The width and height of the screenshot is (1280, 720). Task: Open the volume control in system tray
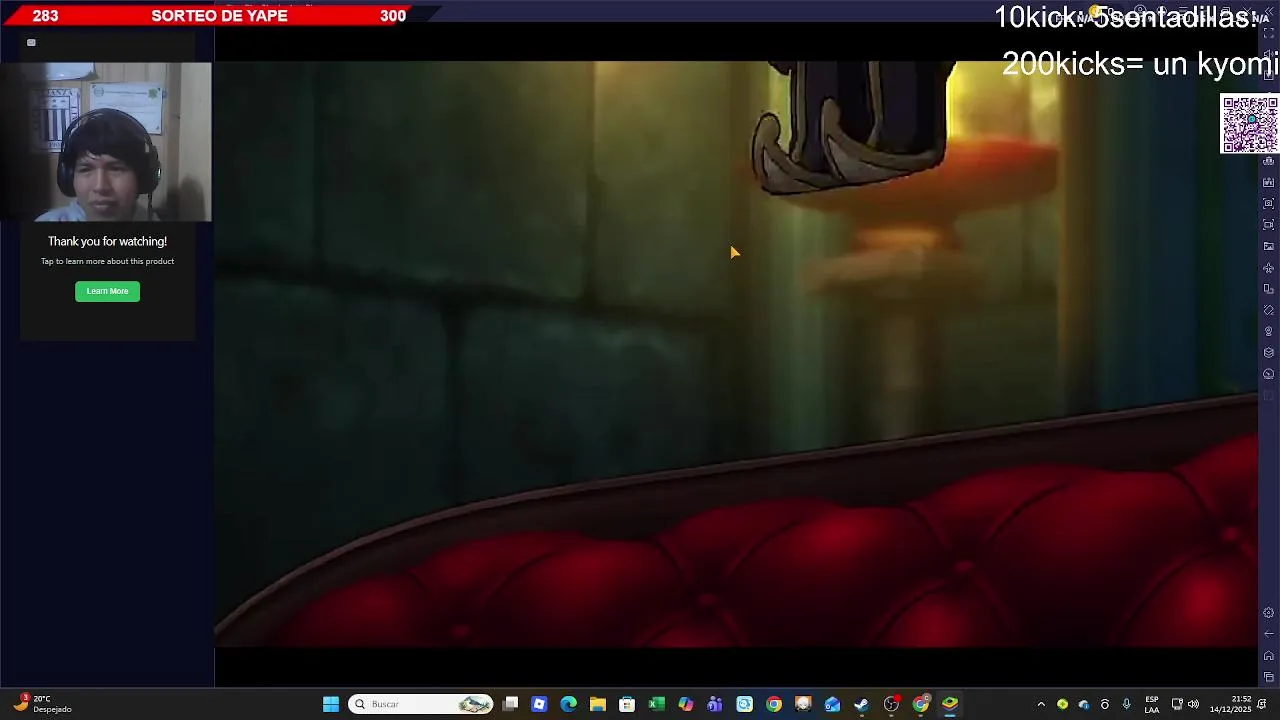1193,704
